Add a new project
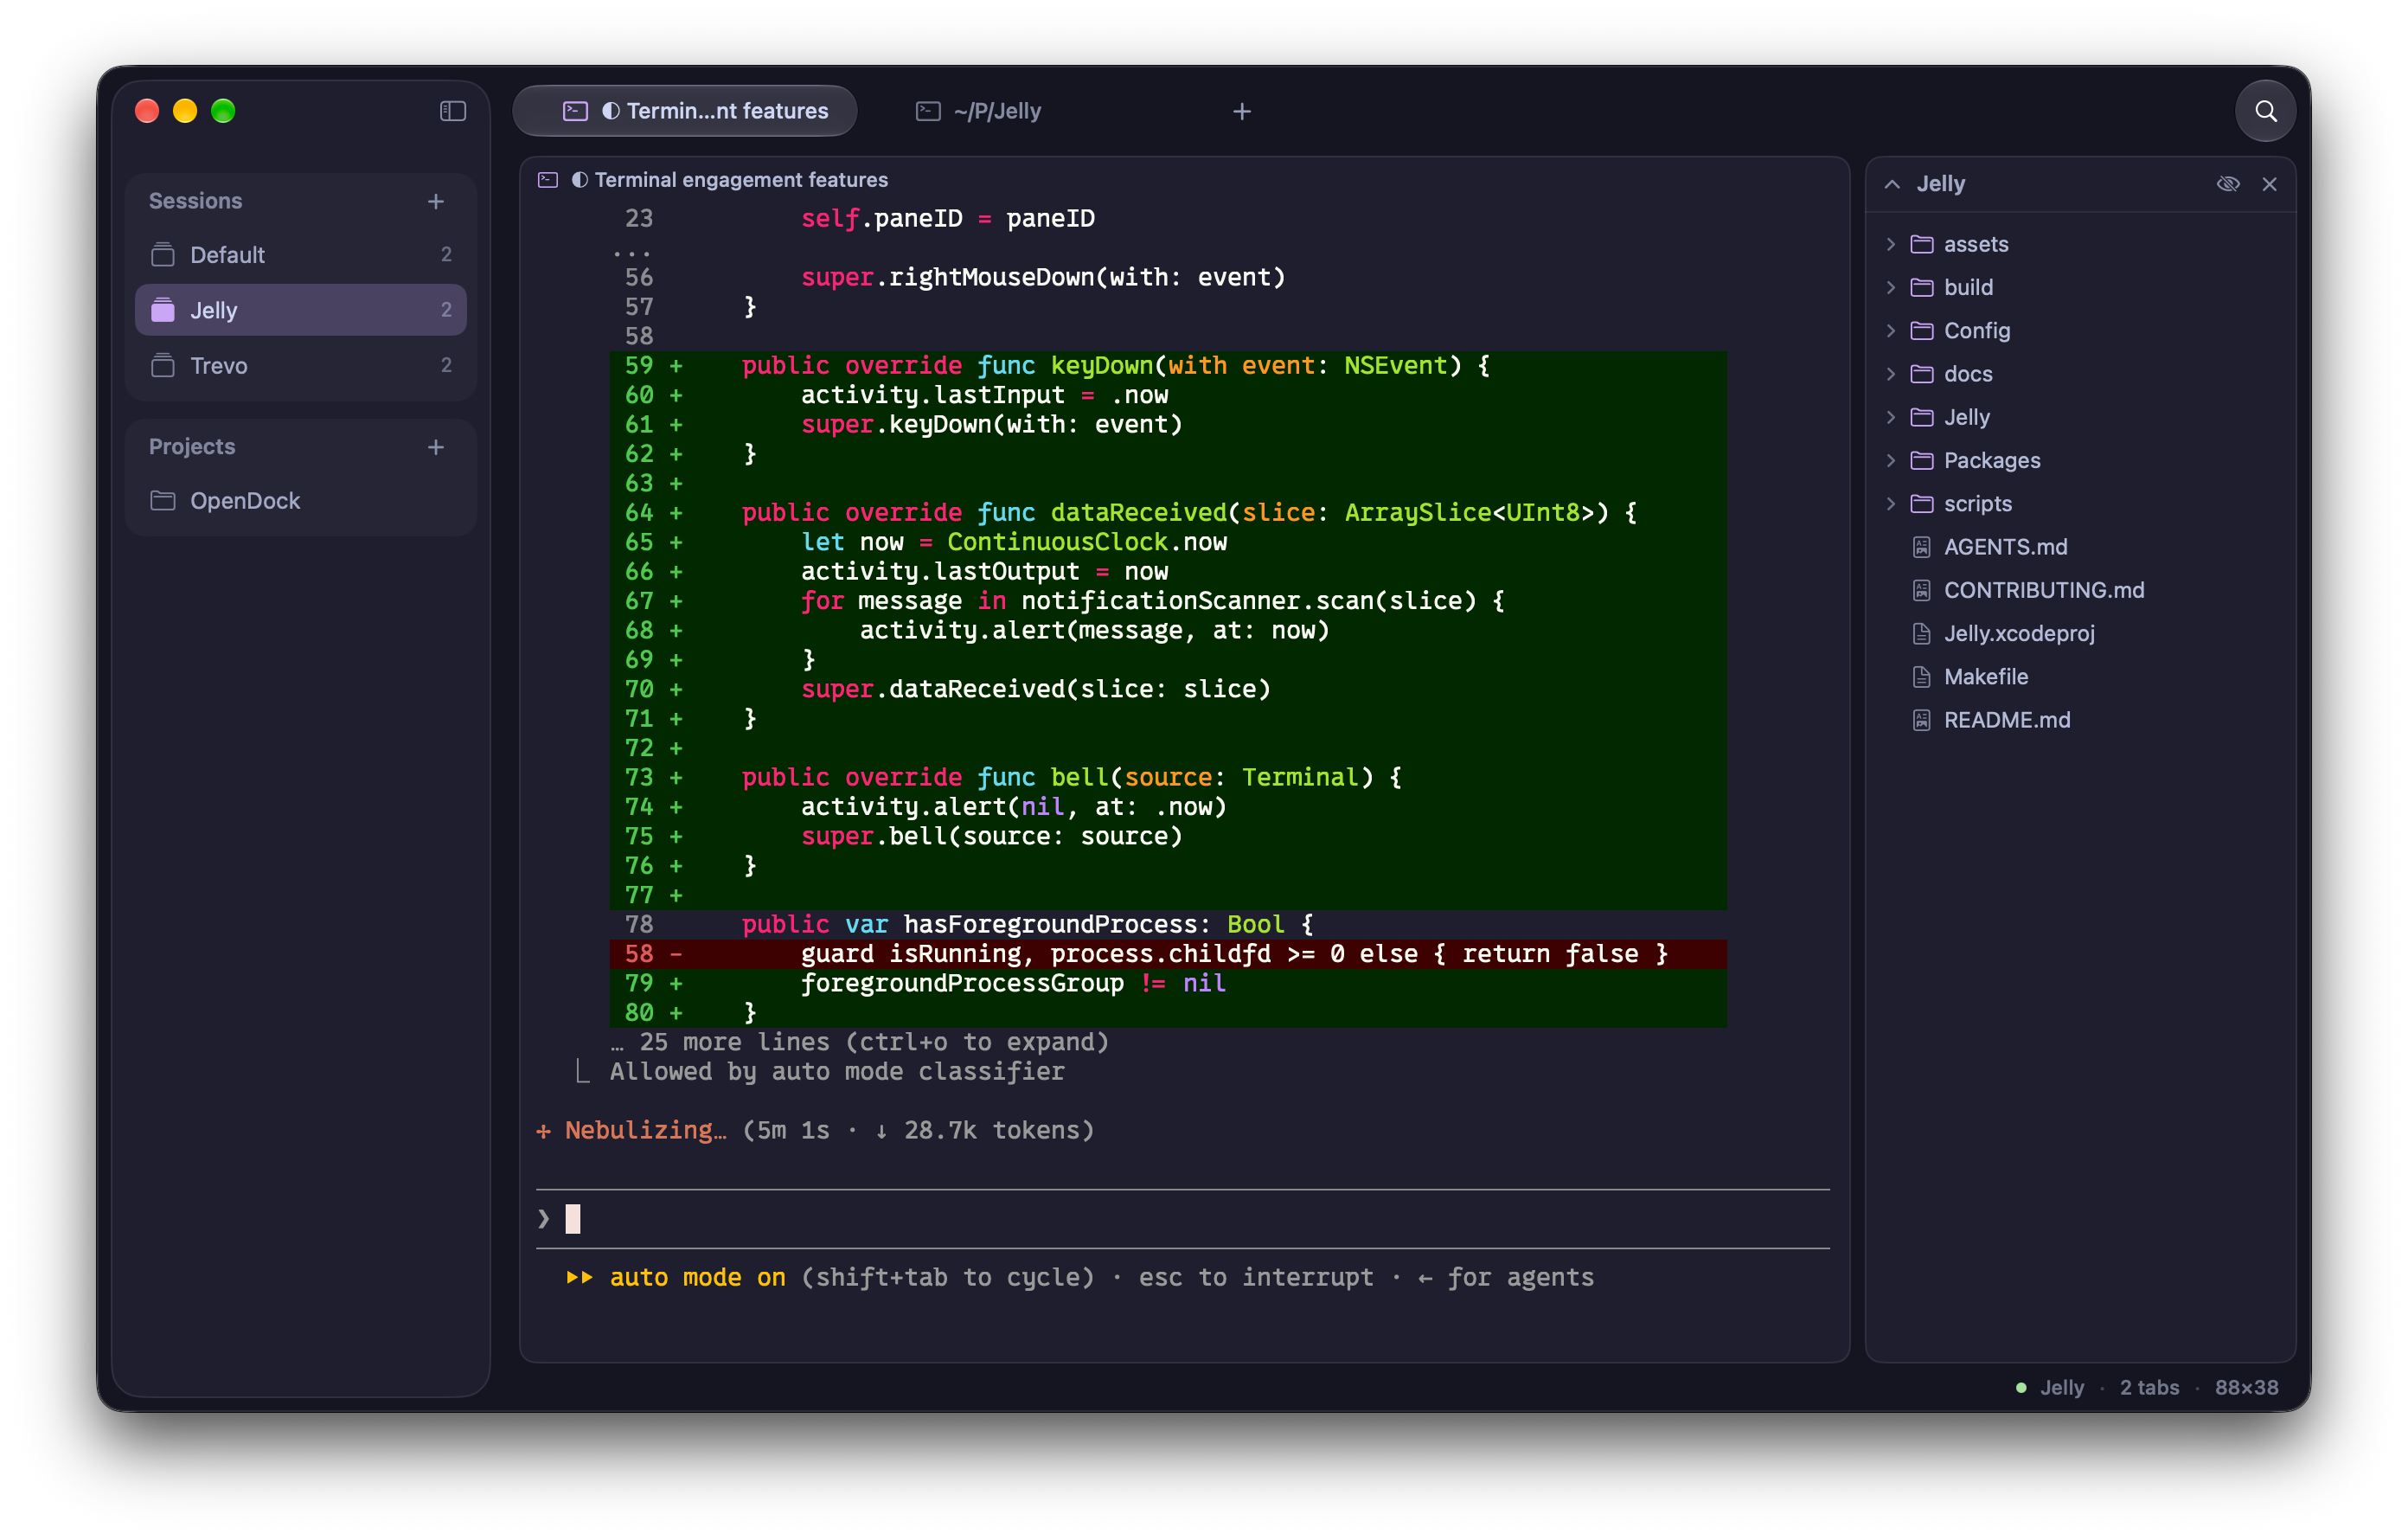Screen dimensions: 2408x1540 coord(436,447)
